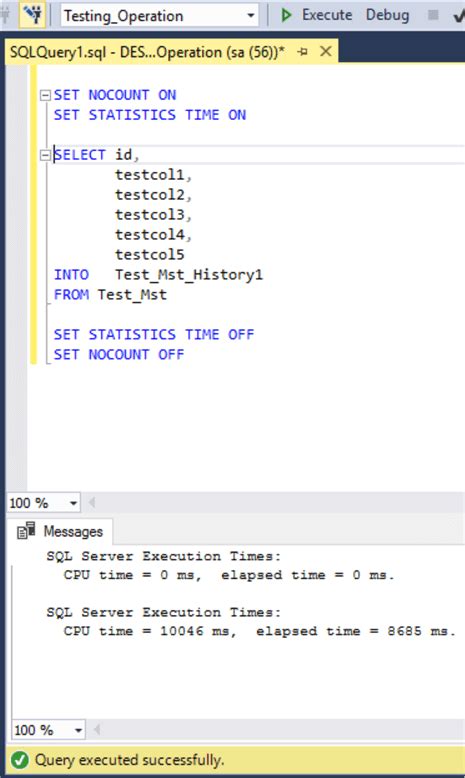Click the Debug button
Screen dimensions: 465x778
[x=388, y=15]
